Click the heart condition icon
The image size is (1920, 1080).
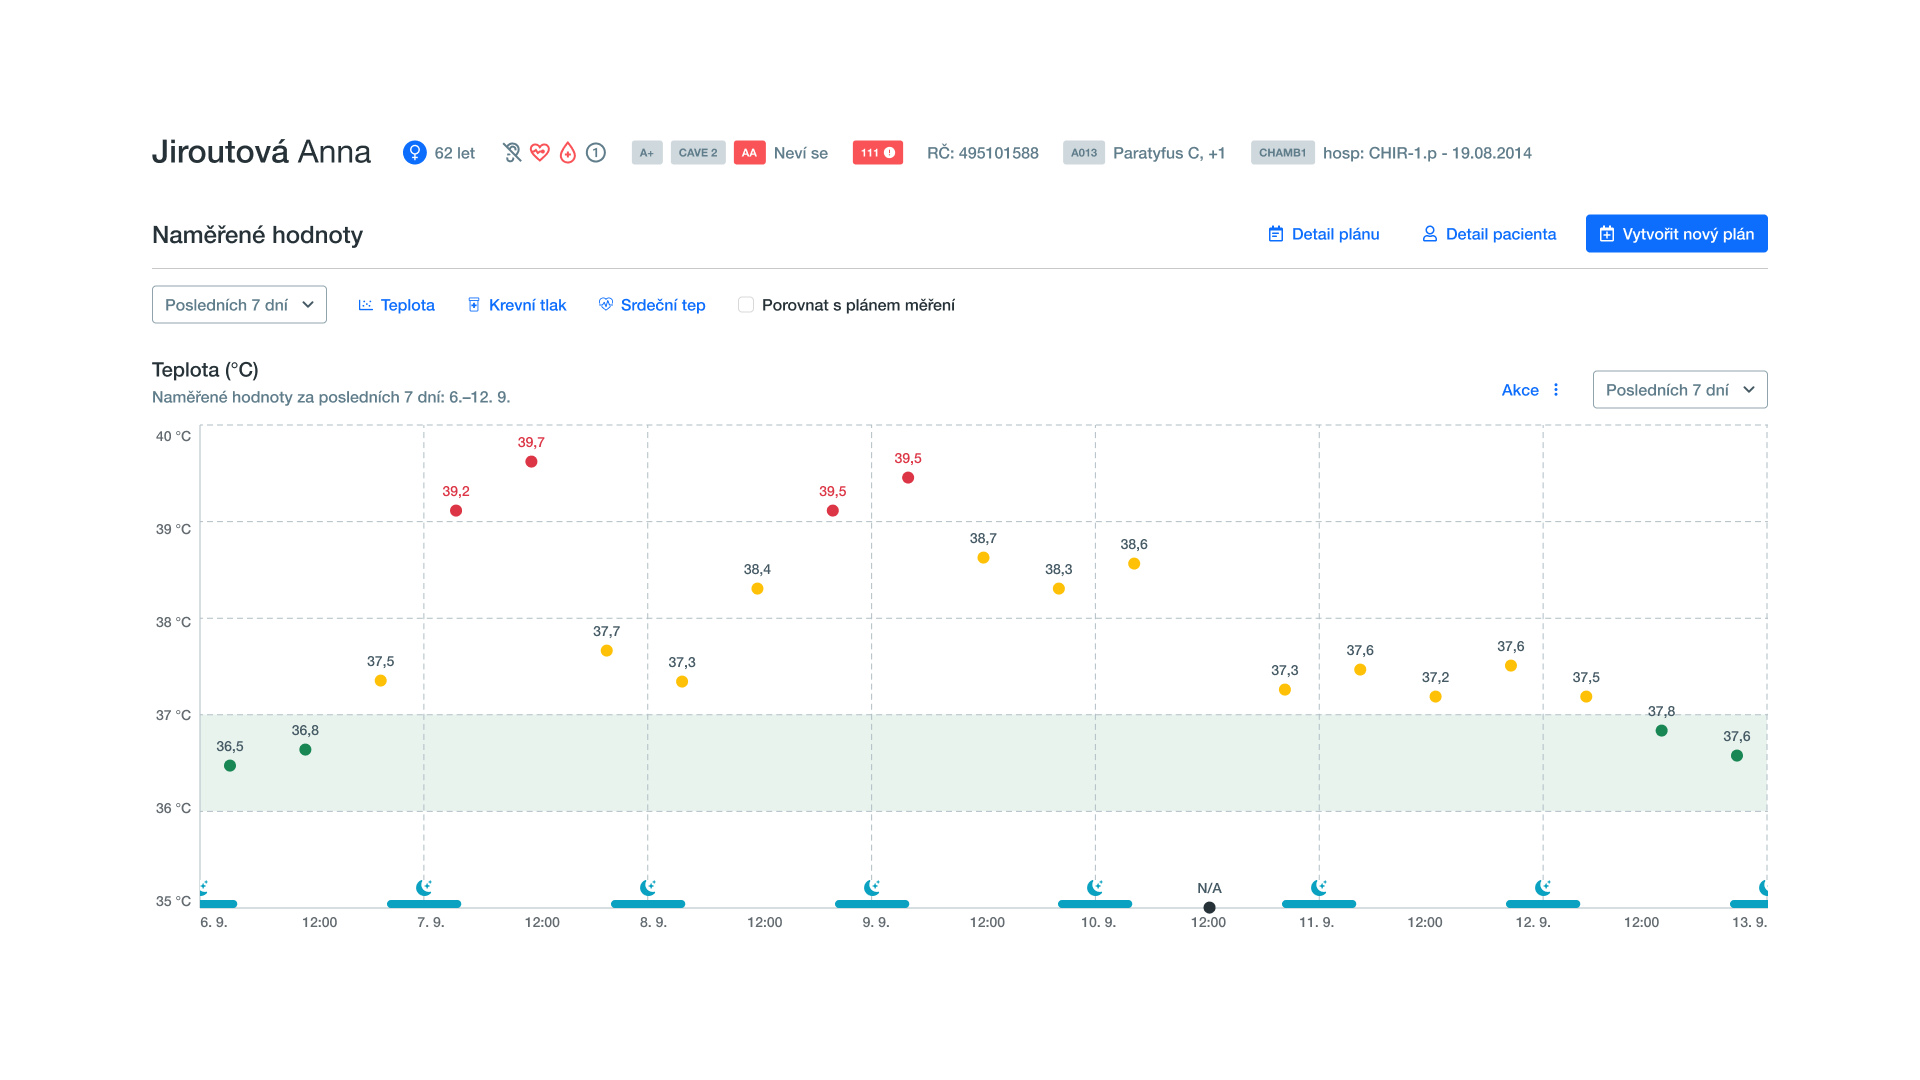coord(540,153)
